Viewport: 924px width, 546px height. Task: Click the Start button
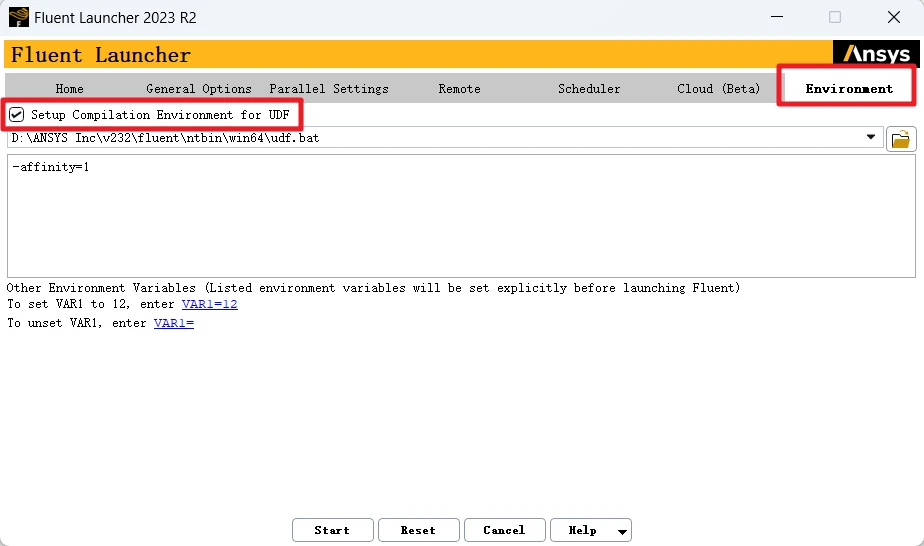point(332,530)
